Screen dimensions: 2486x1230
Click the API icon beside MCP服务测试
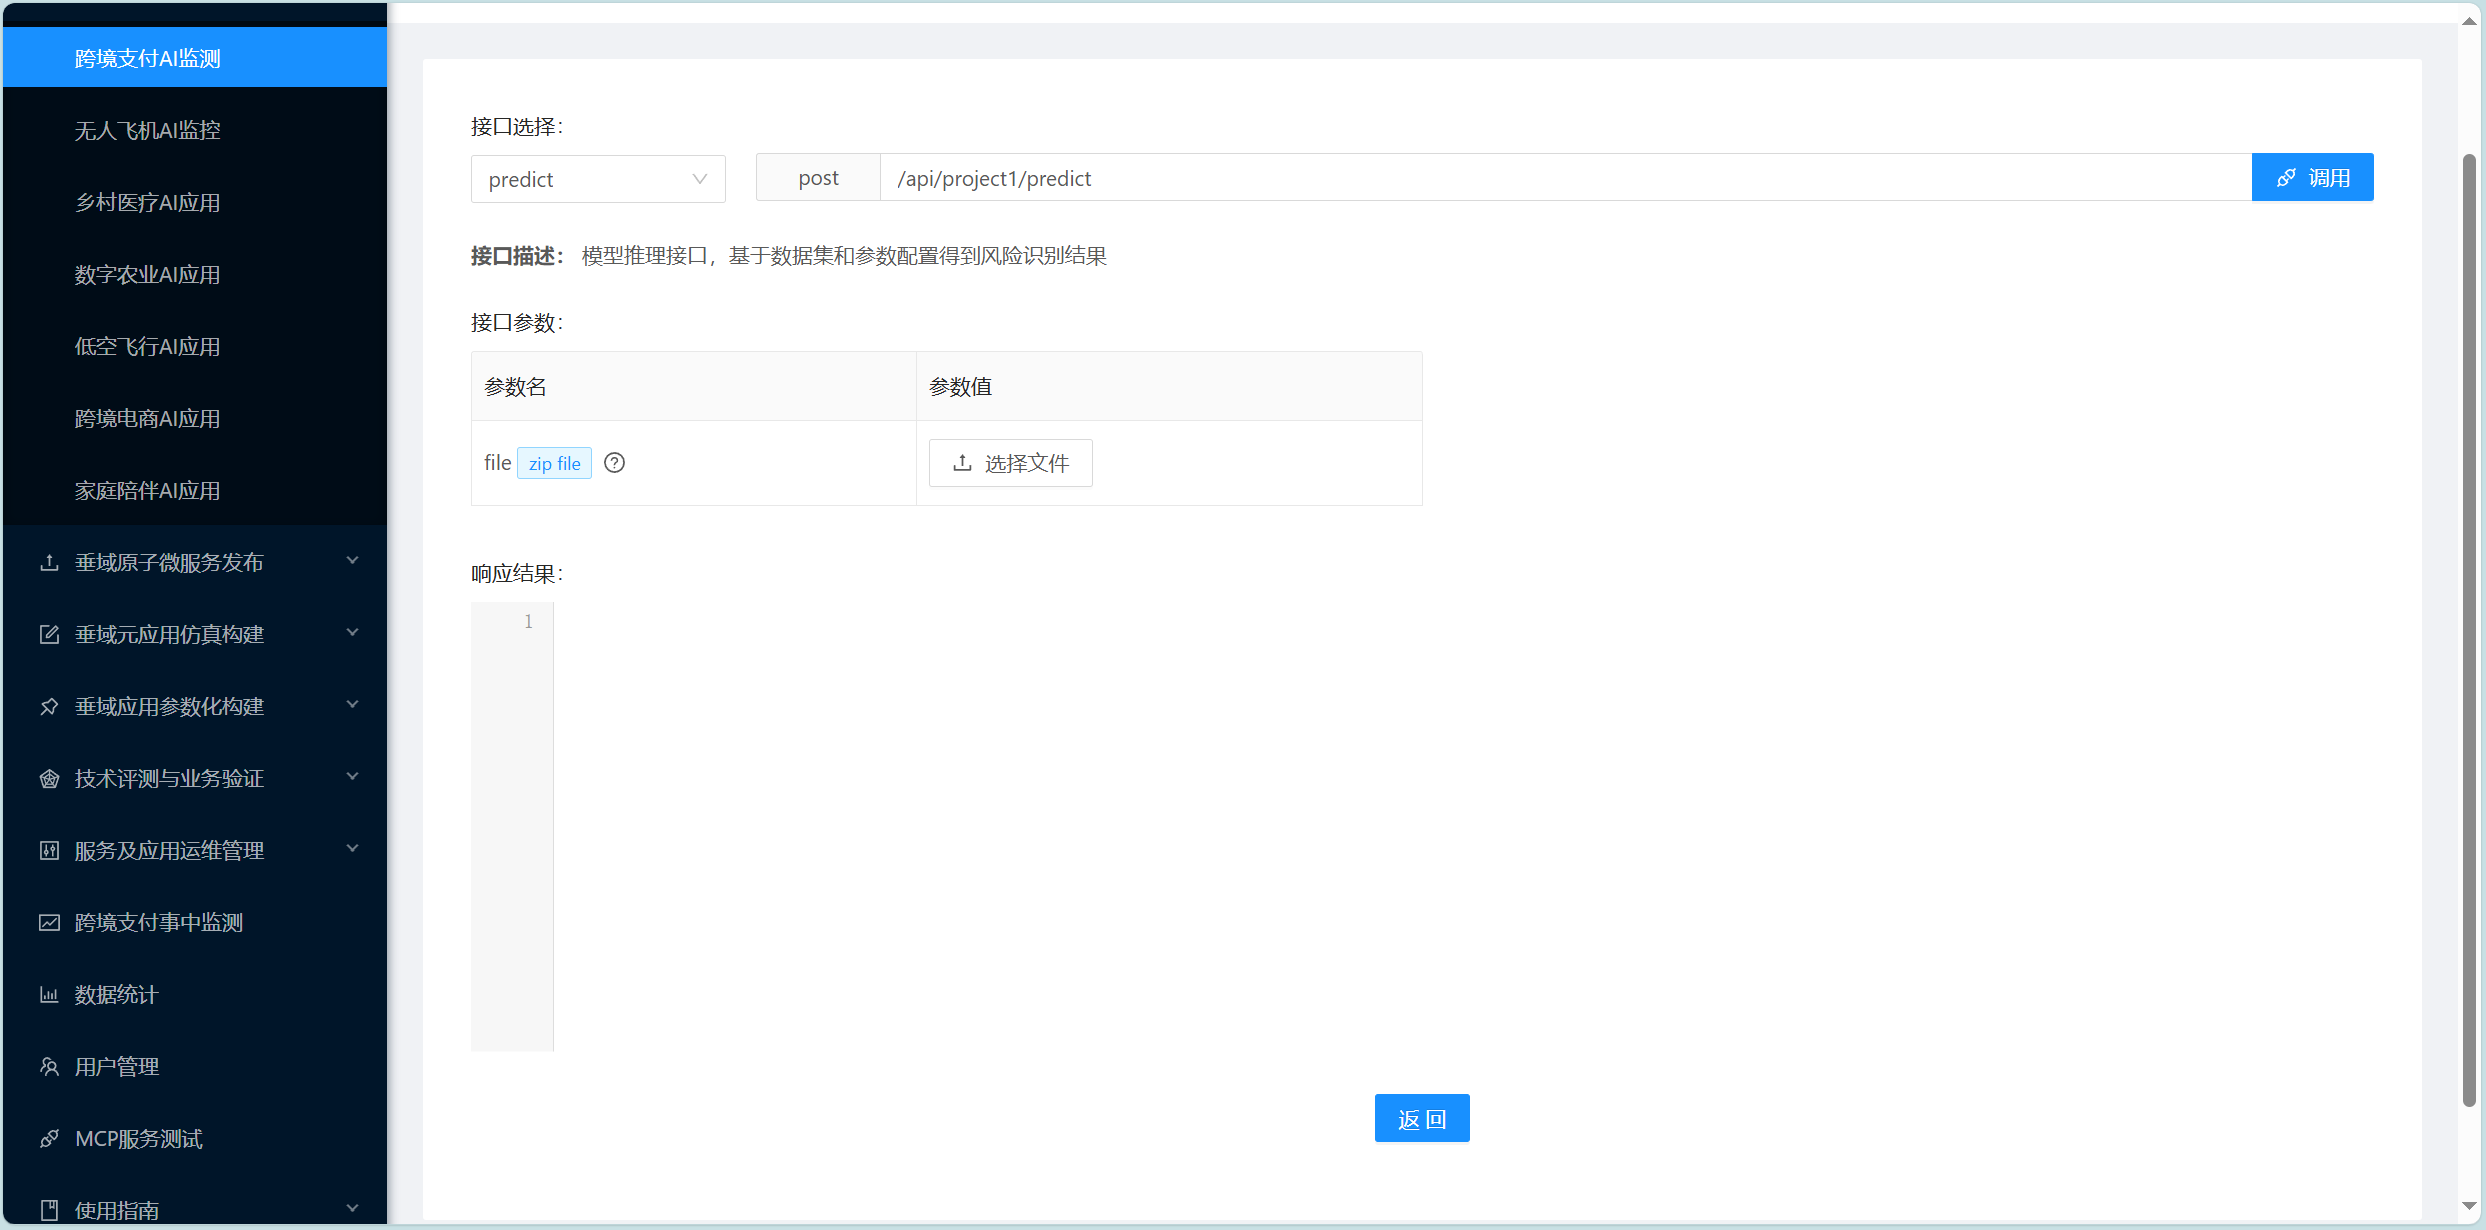pos(49,1139)
